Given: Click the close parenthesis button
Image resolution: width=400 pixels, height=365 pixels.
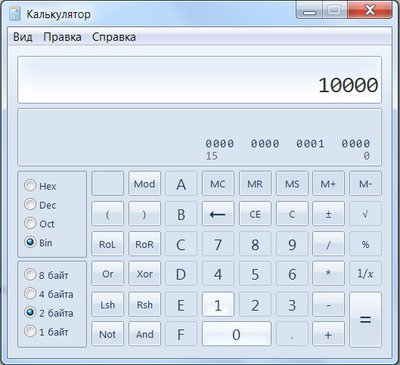Looking at the screenshot, I should point(144,214).
